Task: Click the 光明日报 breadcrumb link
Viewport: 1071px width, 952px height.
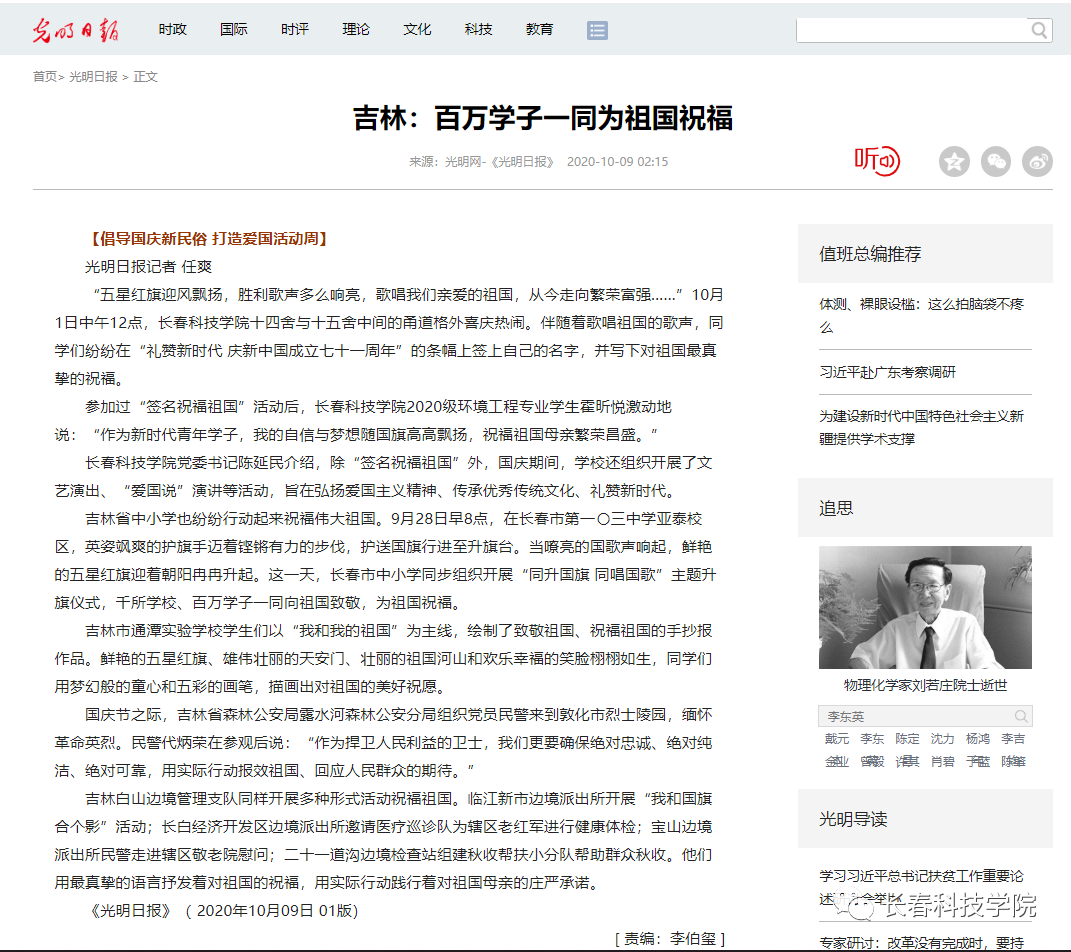Action: tap(93, 77)
